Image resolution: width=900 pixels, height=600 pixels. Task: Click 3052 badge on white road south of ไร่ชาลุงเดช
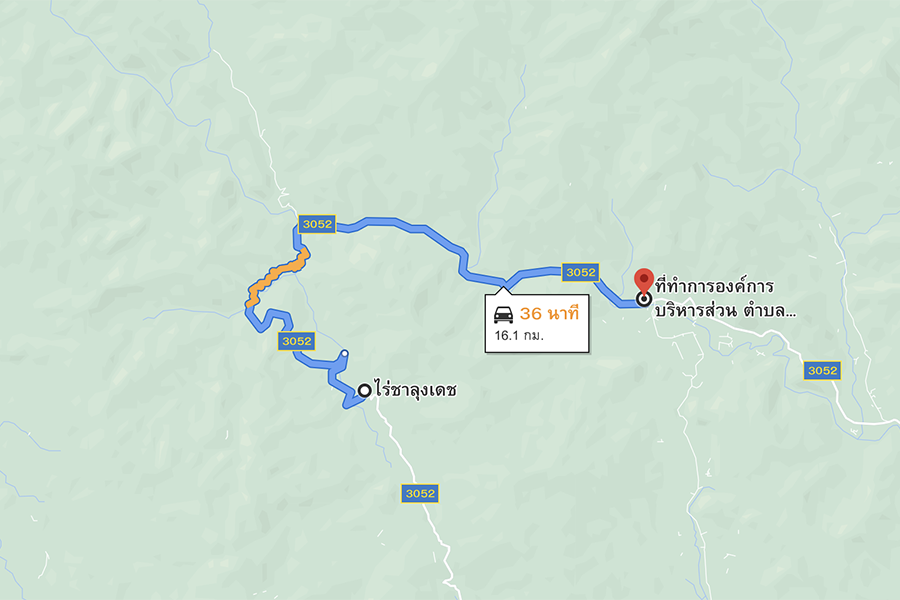(x=420, y=493)
